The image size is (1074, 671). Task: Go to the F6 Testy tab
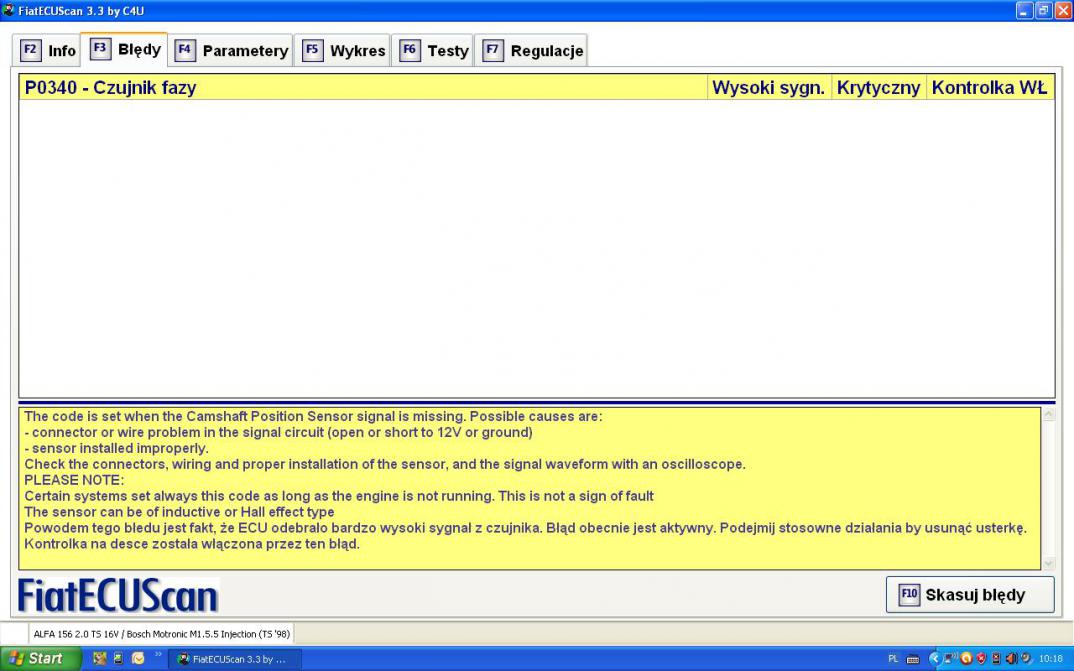434,51
